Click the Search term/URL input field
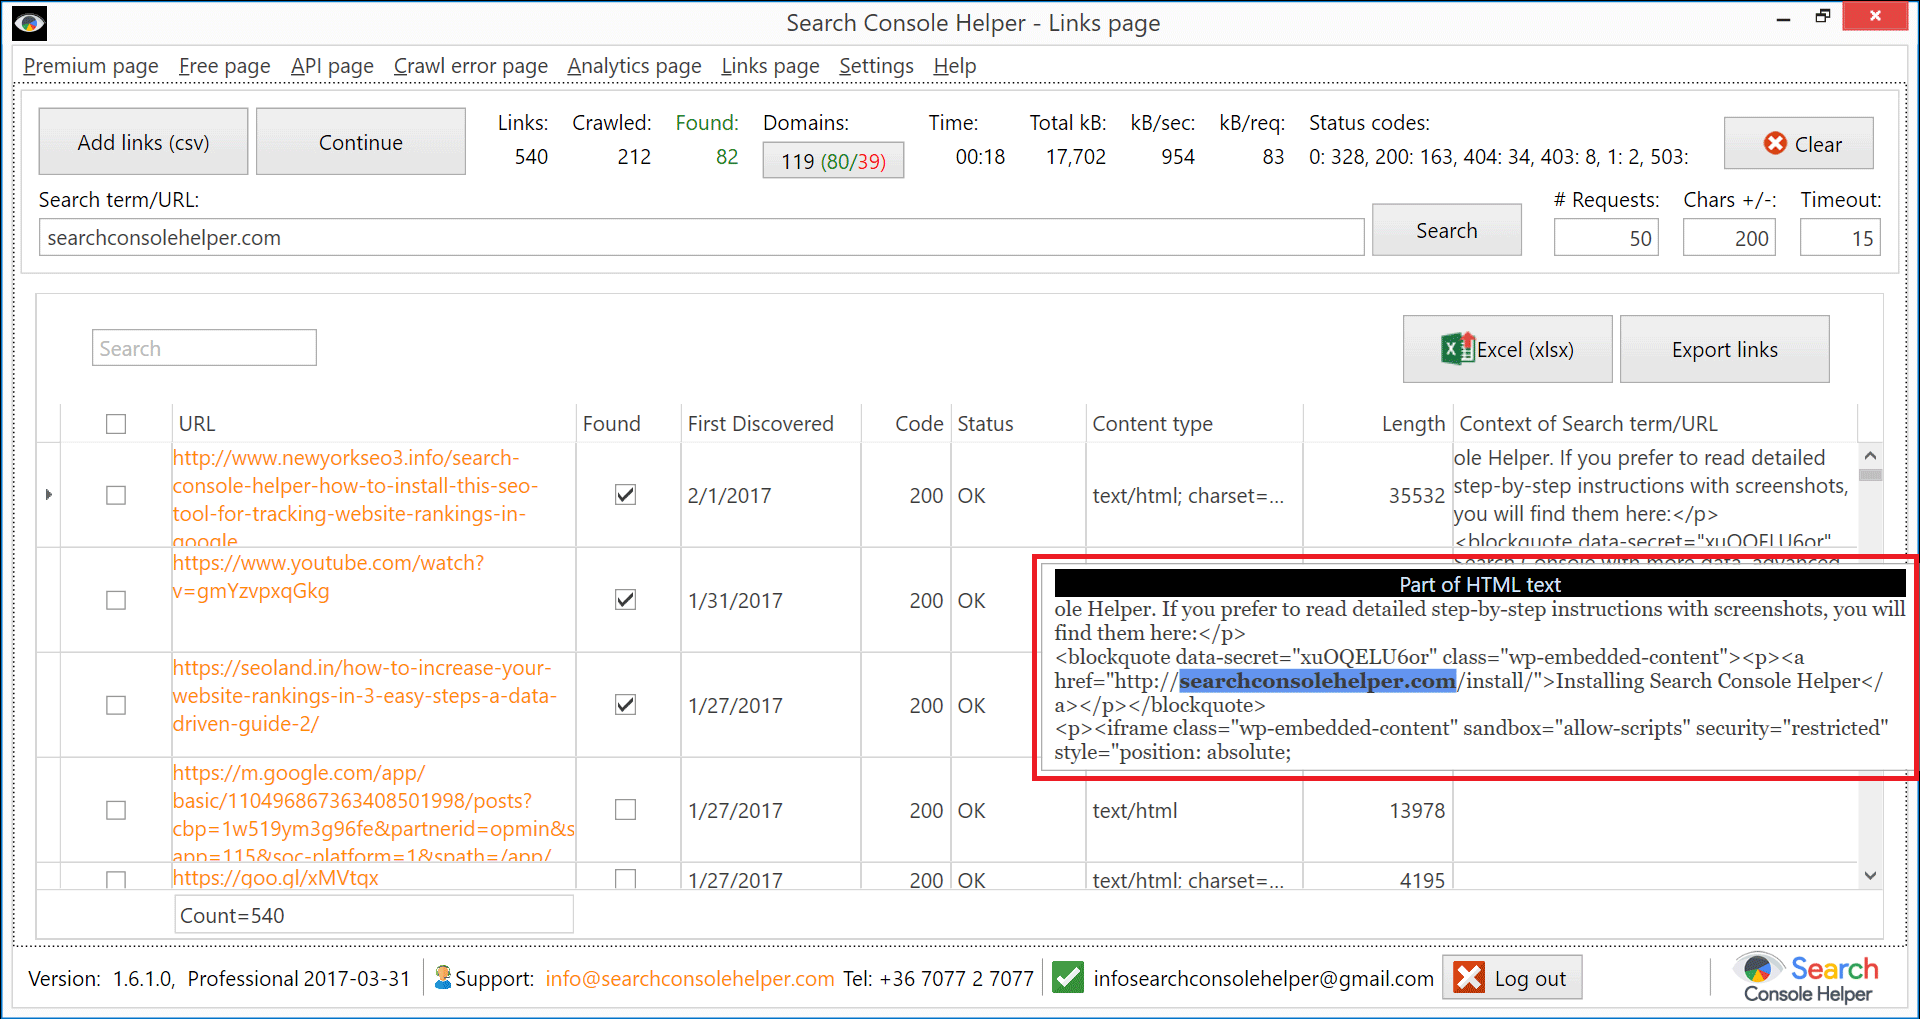Image resolution: width=1920 pixels, height=1019 pixels. point(701,238)
